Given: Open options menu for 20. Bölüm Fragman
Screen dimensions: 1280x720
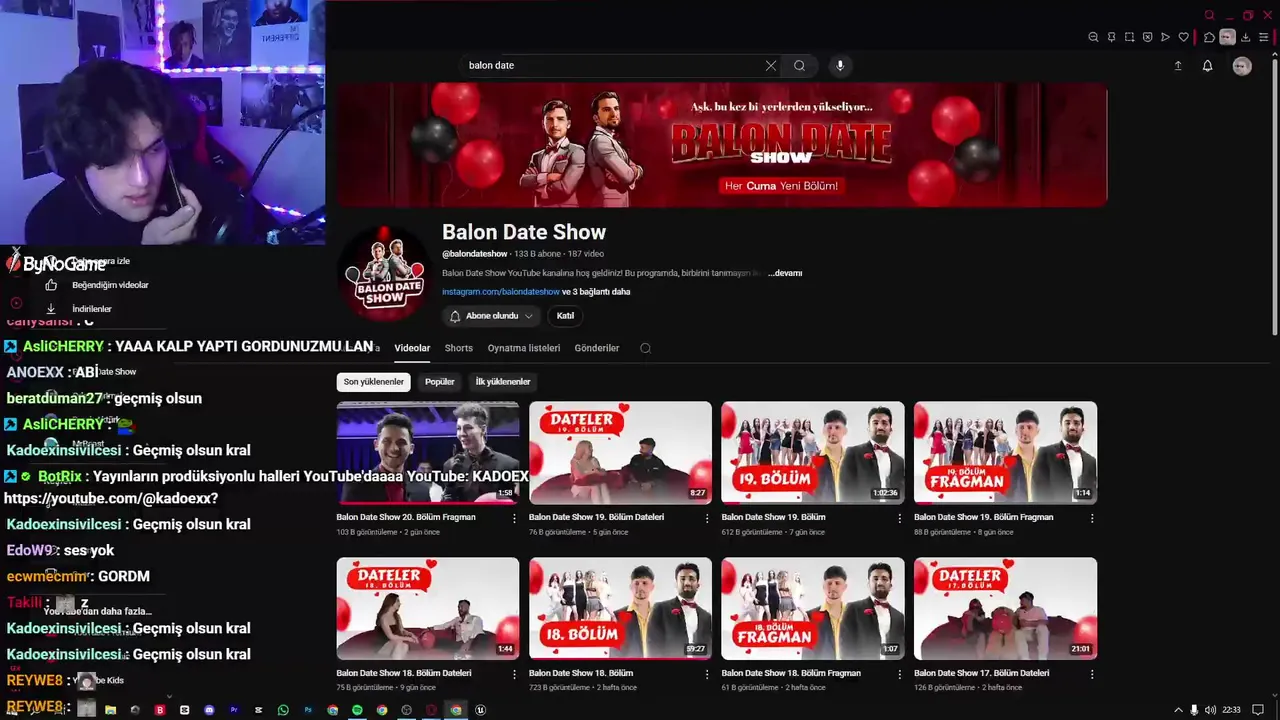Looking at the screenshot, I should (515, 518).
